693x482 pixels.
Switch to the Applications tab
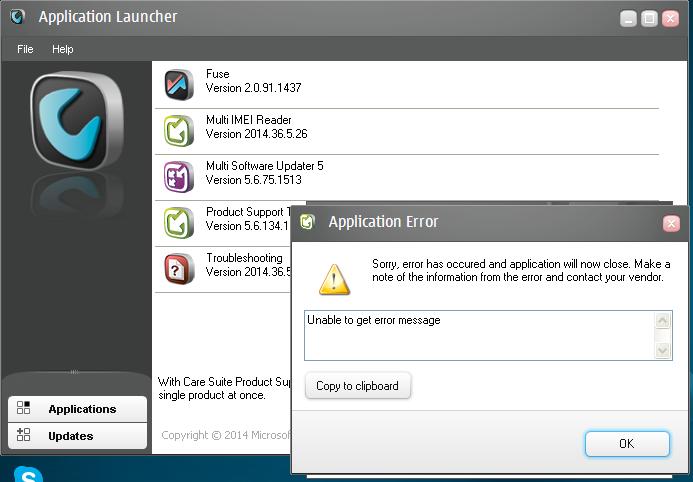(x=77, y=409)
